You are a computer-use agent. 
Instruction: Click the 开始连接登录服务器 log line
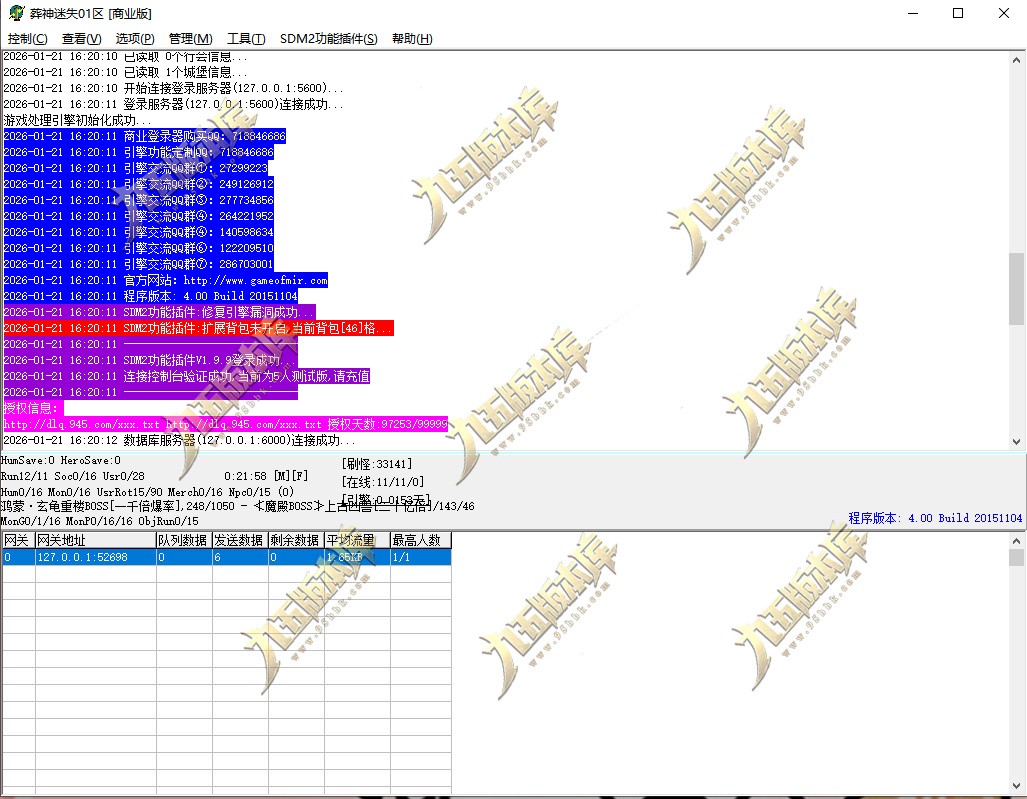(x=174, y=88)
